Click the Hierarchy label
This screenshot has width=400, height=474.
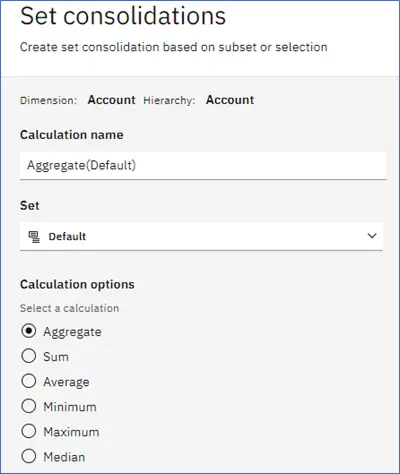(169, 101)
